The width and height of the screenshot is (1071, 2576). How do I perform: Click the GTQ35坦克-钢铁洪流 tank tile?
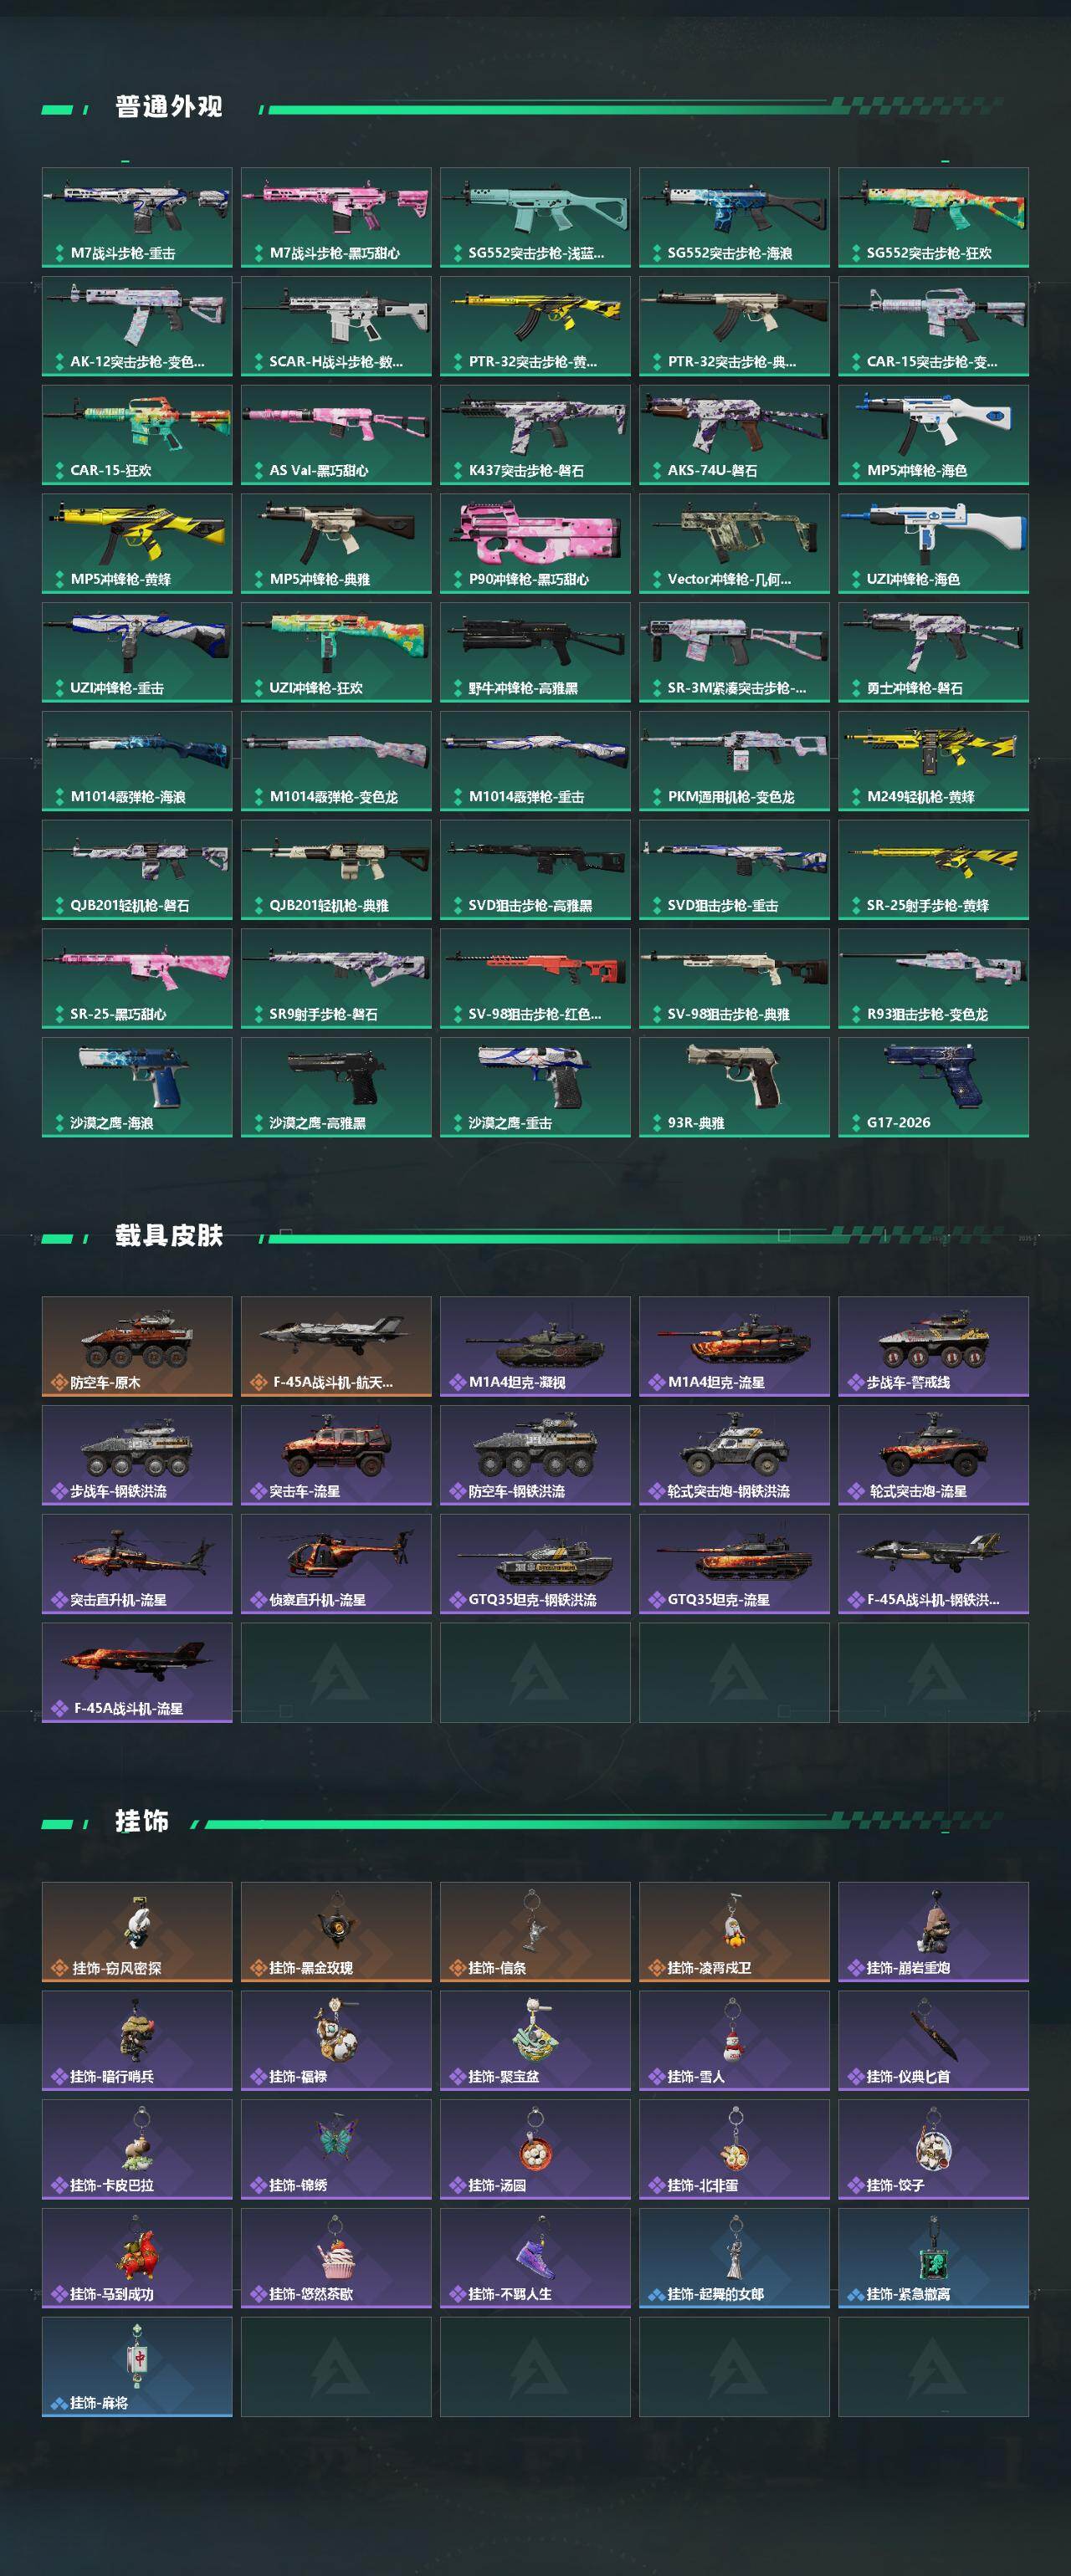tap(535, 1563)
